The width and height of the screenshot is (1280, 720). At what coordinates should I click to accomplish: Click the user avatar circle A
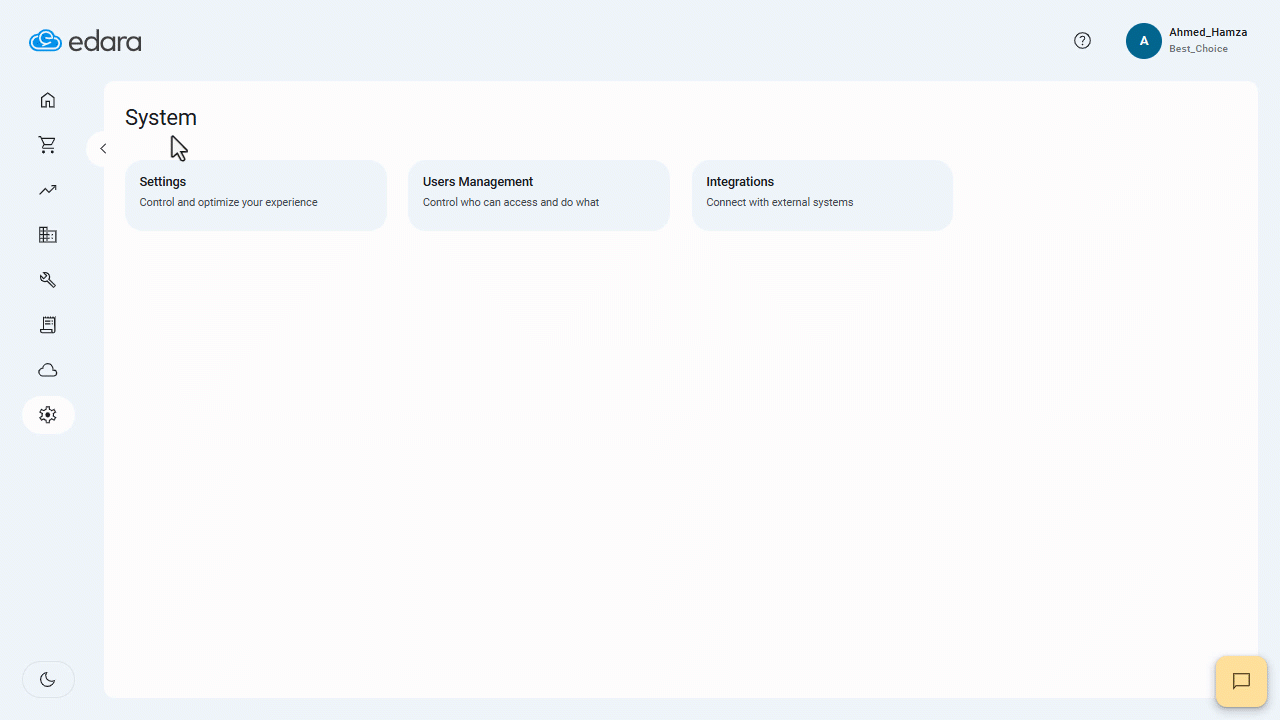click(1144, 41)
